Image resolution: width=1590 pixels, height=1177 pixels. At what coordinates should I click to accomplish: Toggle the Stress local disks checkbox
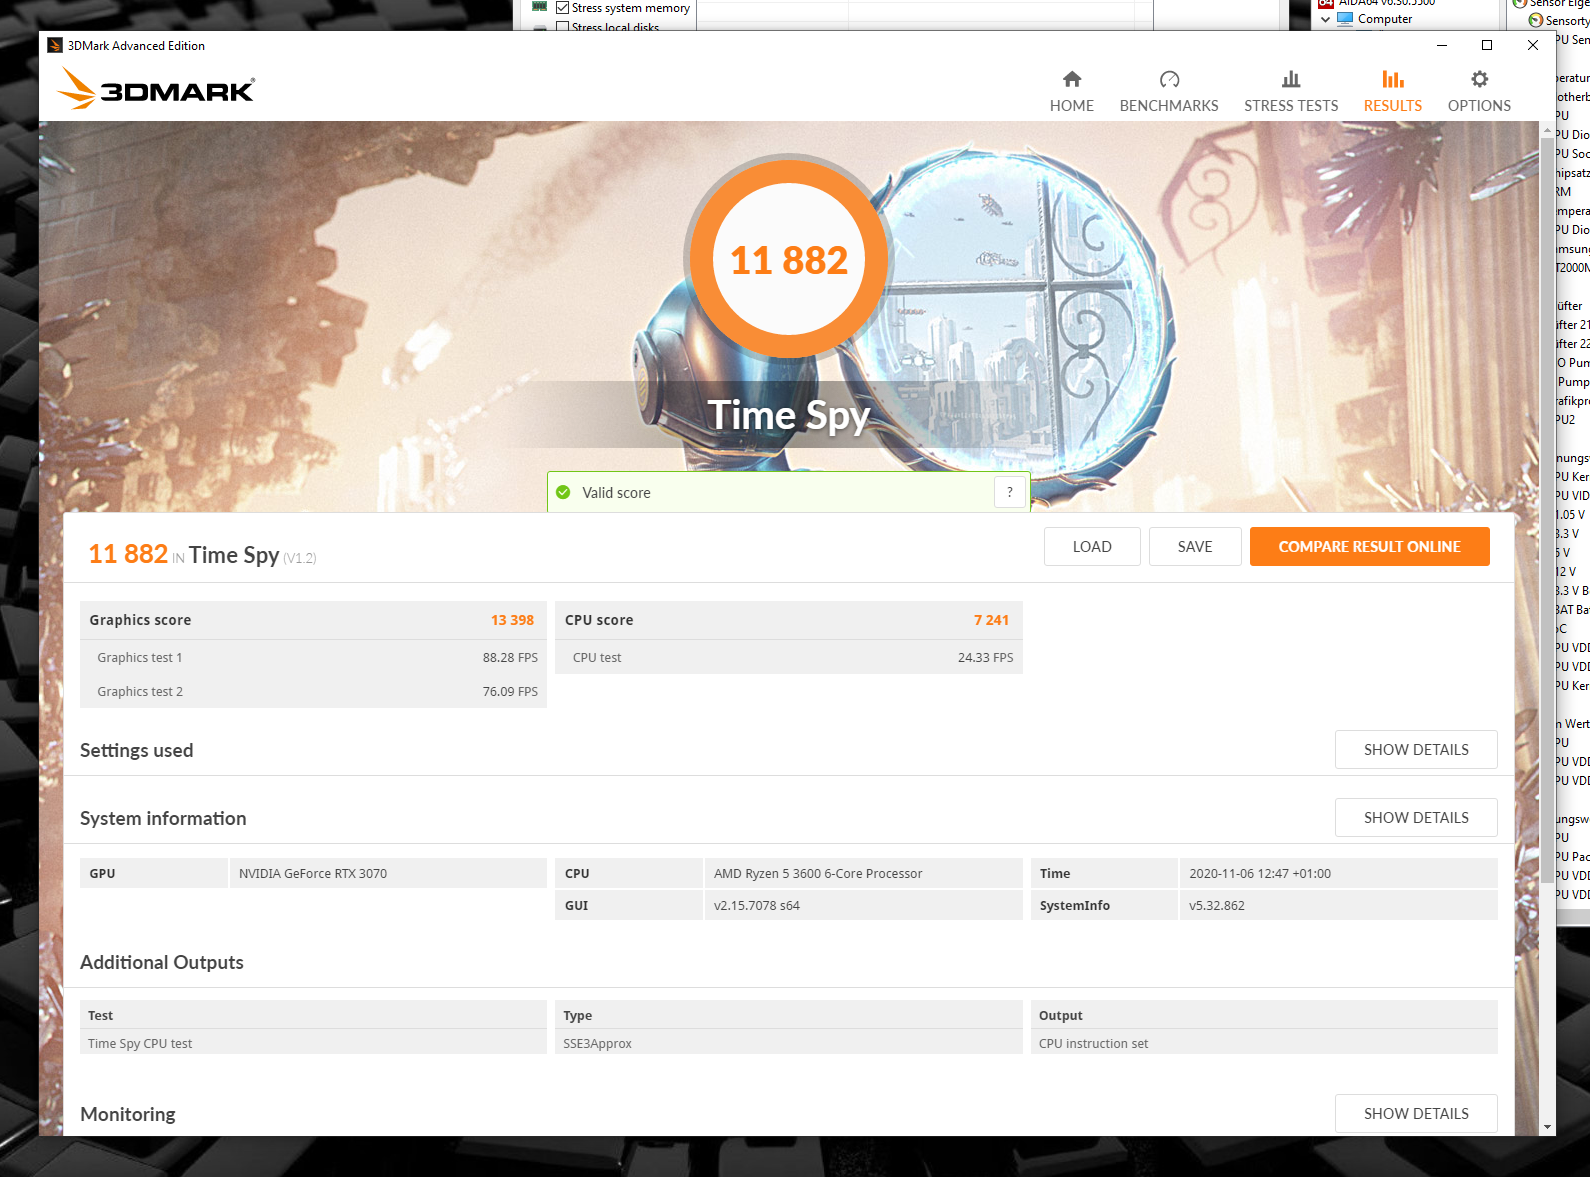562,28
